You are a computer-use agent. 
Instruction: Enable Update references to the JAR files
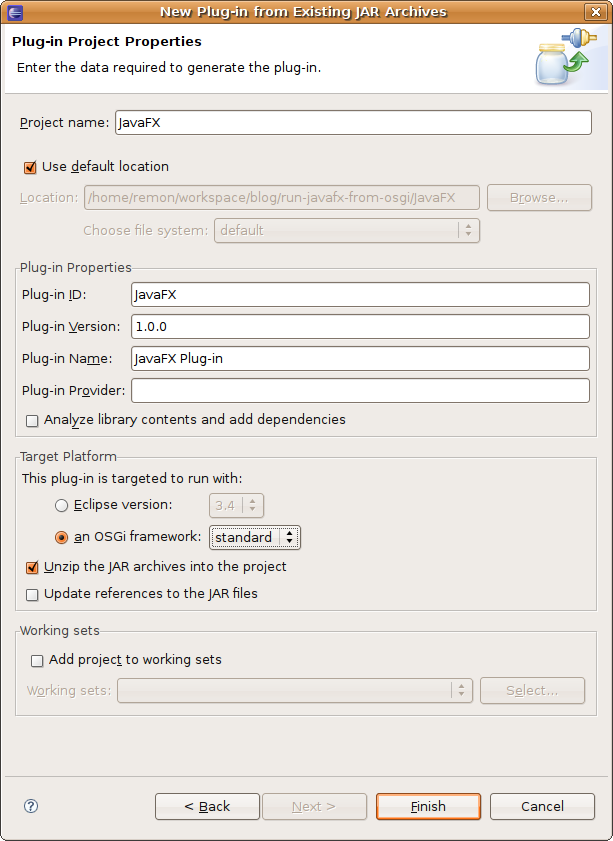tap(32, 594)
